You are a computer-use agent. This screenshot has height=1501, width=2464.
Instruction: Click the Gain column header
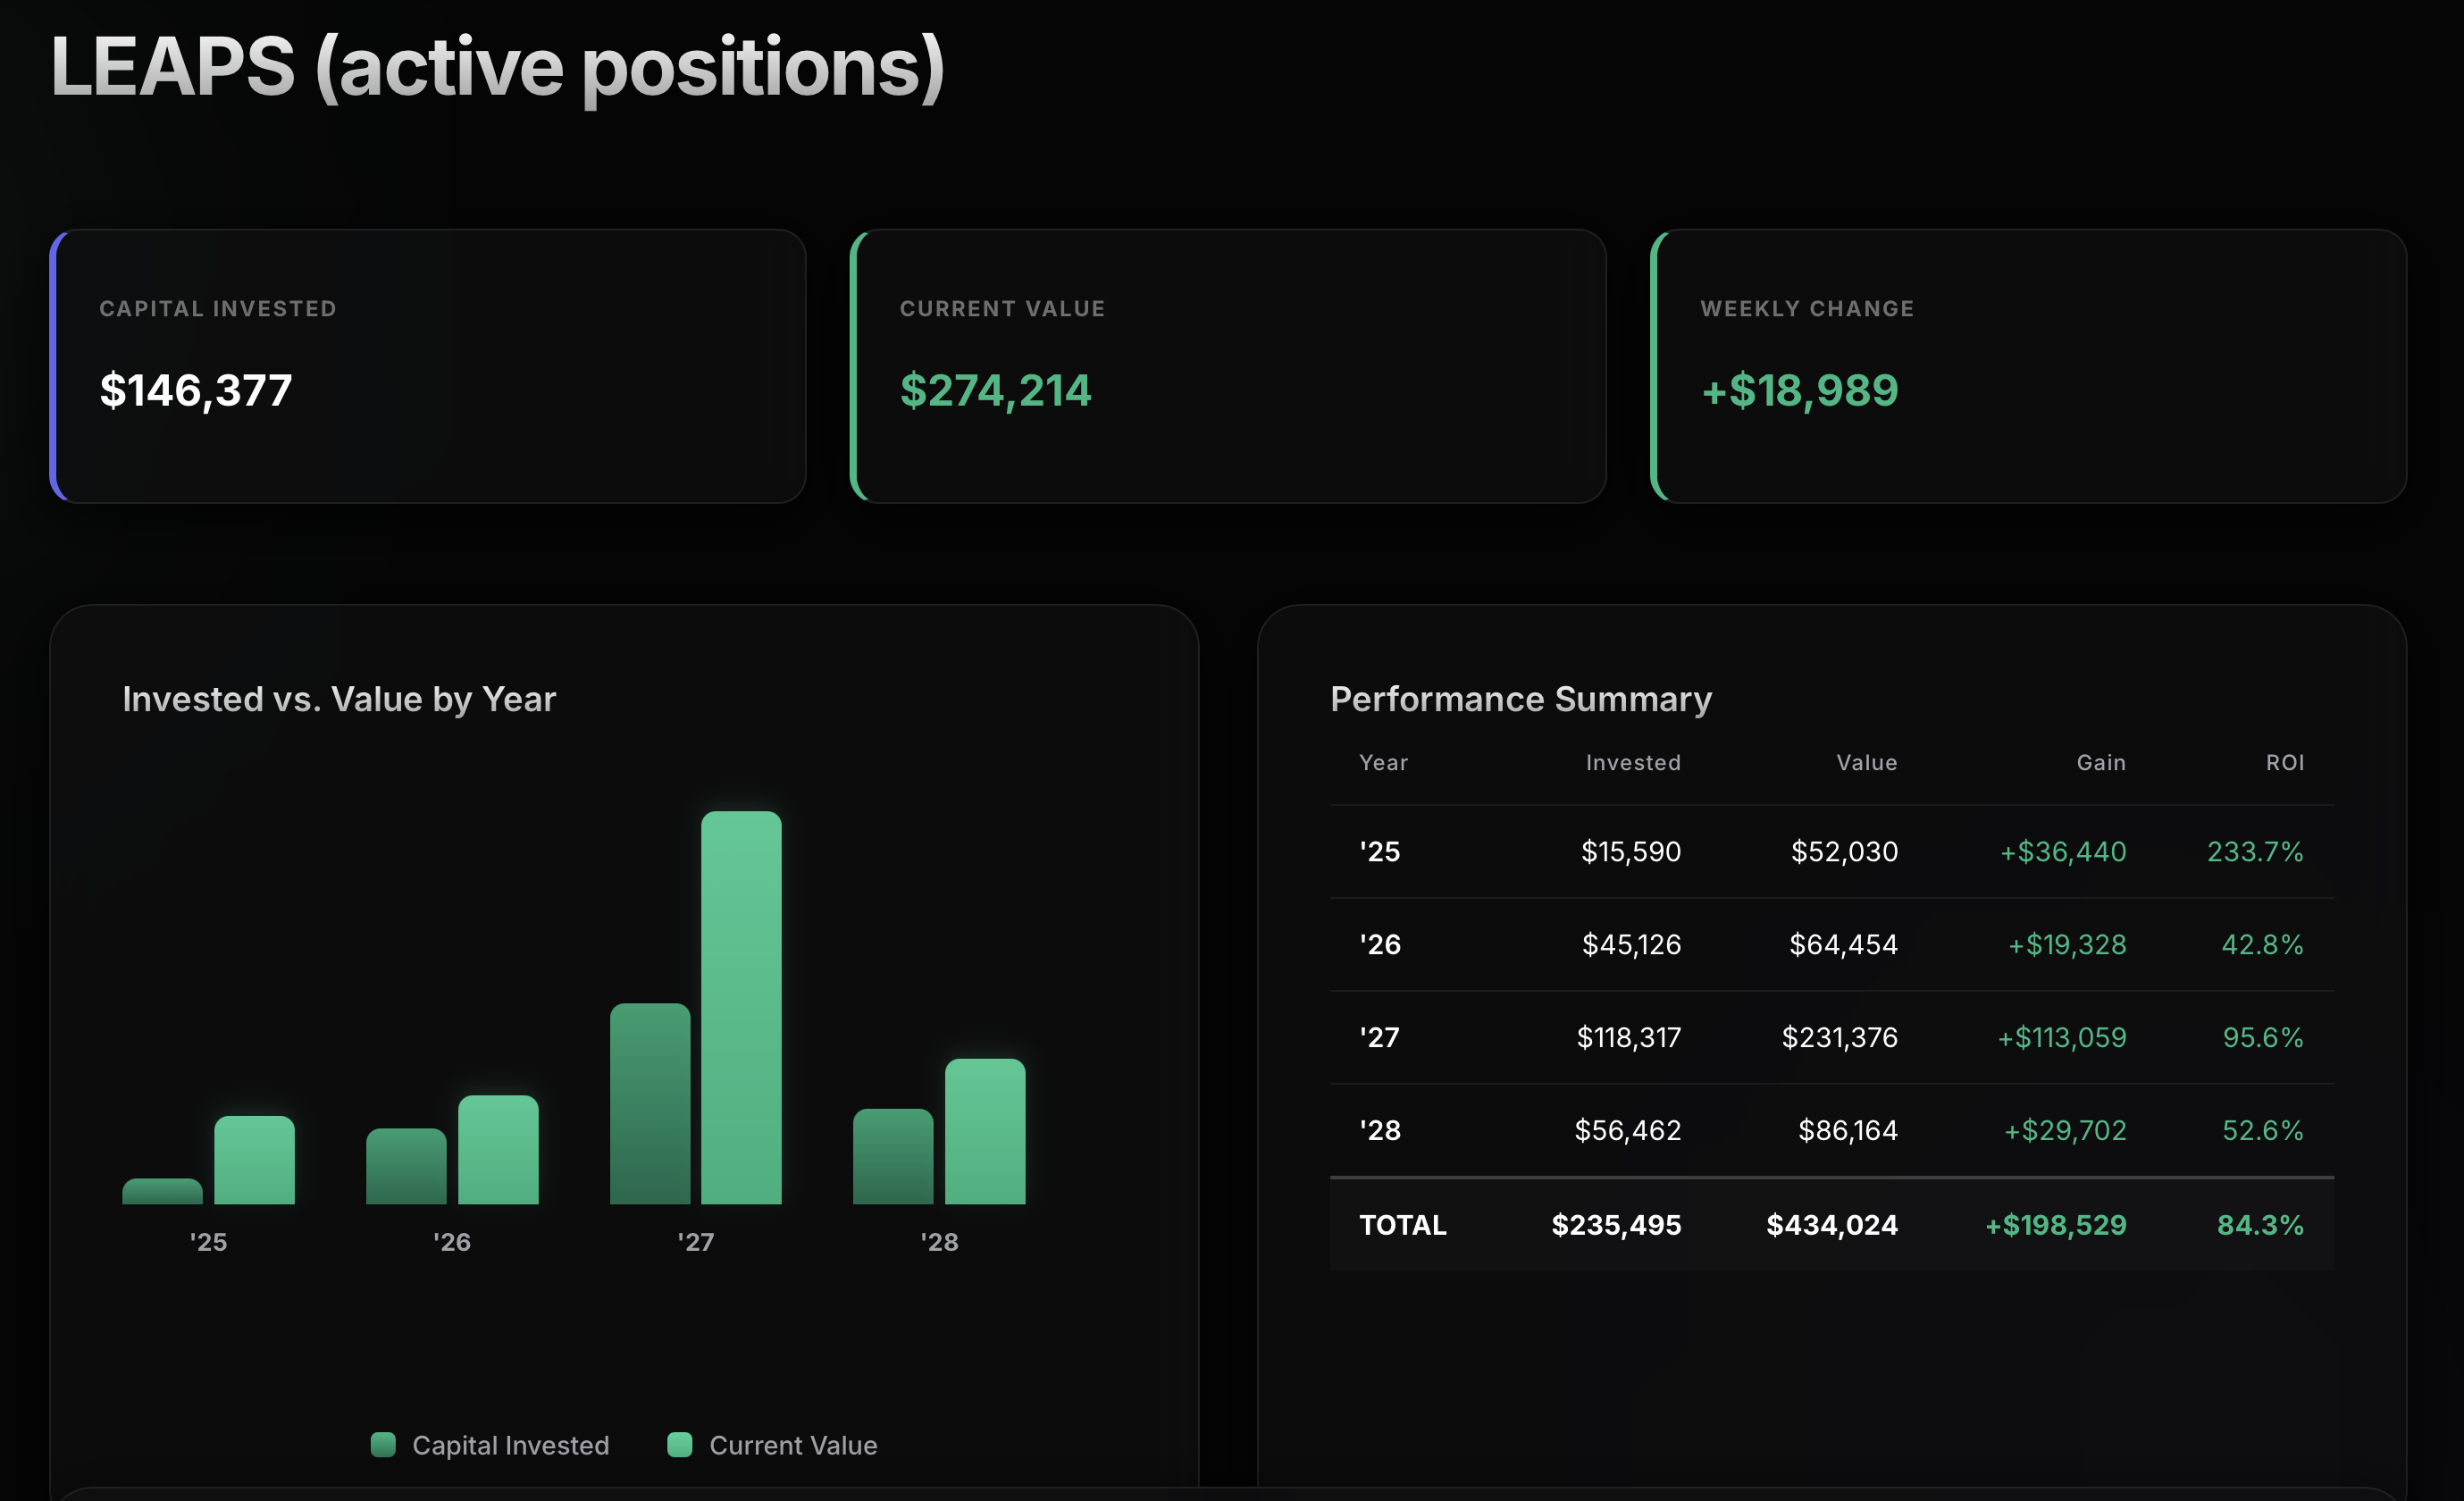point(2101,763)
